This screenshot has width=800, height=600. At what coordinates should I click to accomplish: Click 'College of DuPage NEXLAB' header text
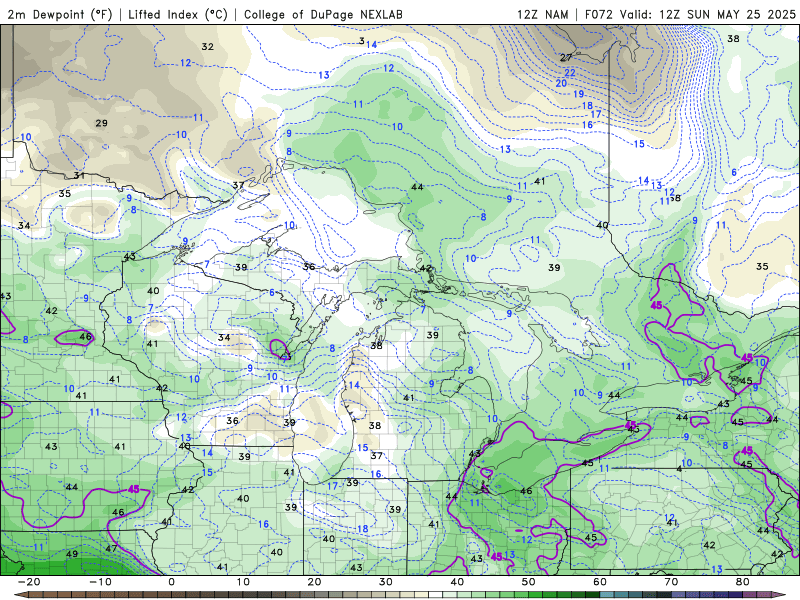[323, 14]
